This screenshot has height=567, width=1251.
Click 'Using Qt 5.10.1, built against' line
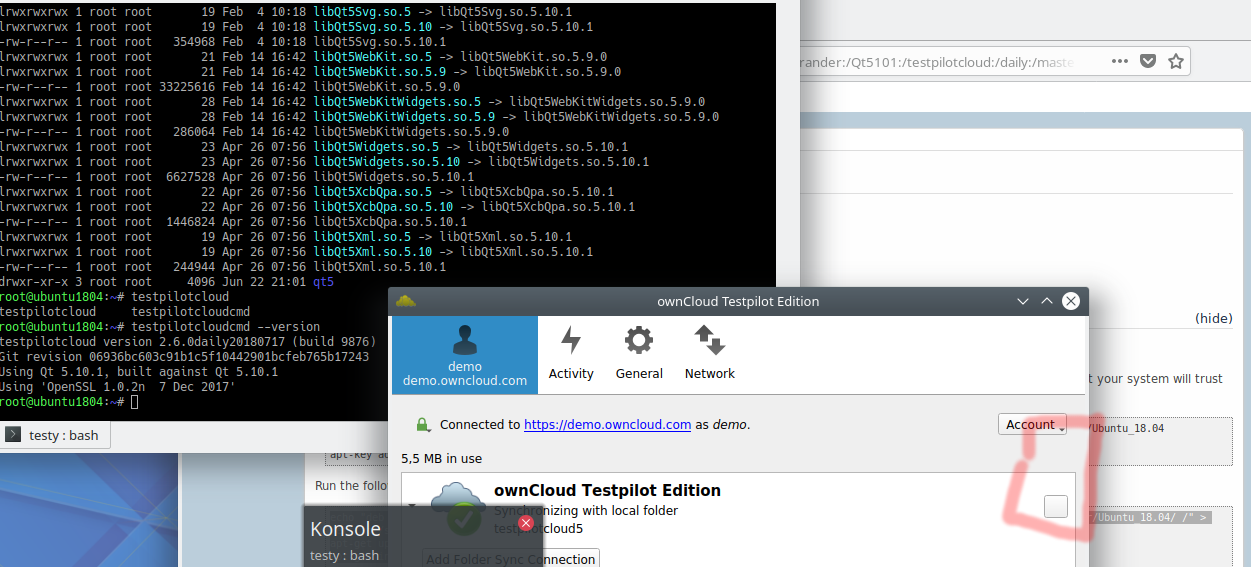point(139,372)
